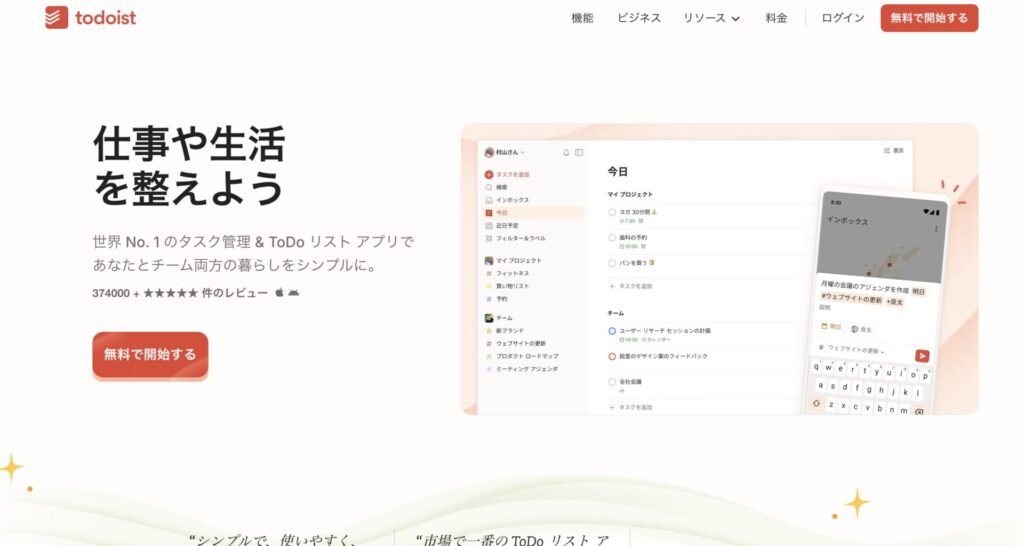Tap the red send arrow button
This screenshot has height=546, width=1024.
(922, 356)
